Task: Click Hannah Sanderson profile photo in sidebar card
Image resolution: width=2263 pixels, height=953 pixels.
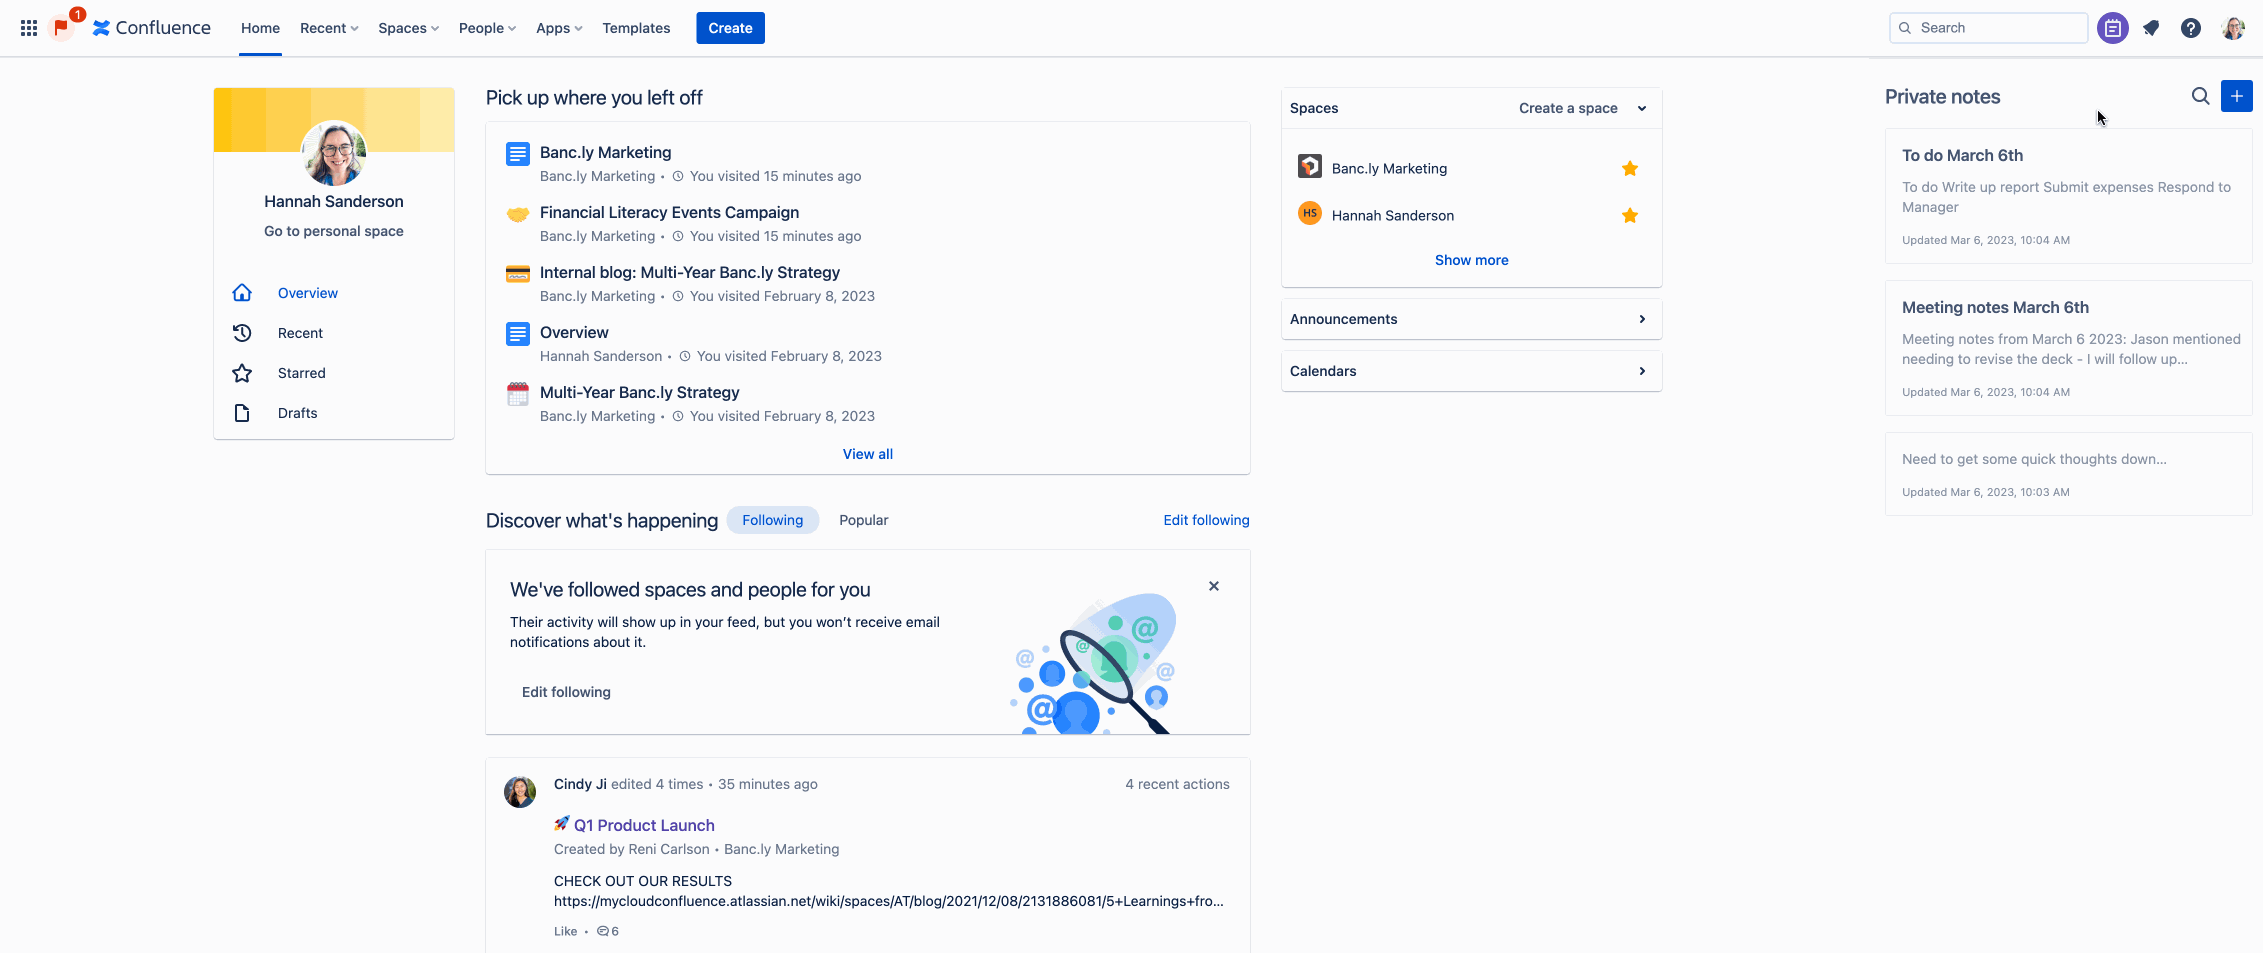Action: tap(334, 153)
